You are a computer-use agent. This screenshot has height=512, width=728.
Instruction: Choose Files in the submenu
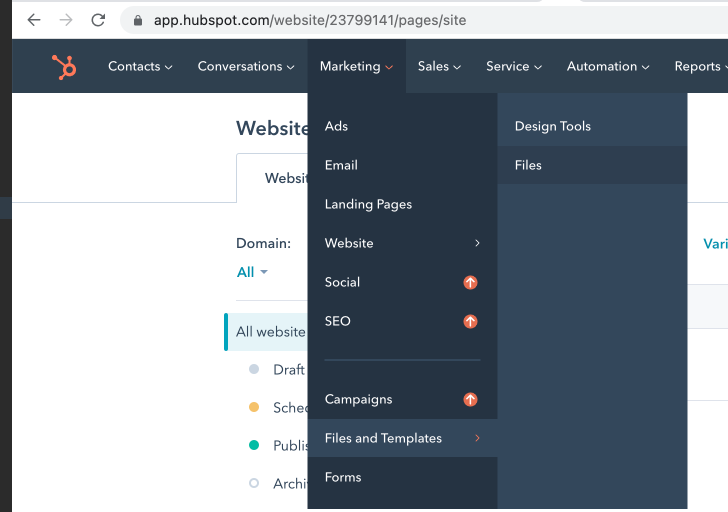(528, 165)
